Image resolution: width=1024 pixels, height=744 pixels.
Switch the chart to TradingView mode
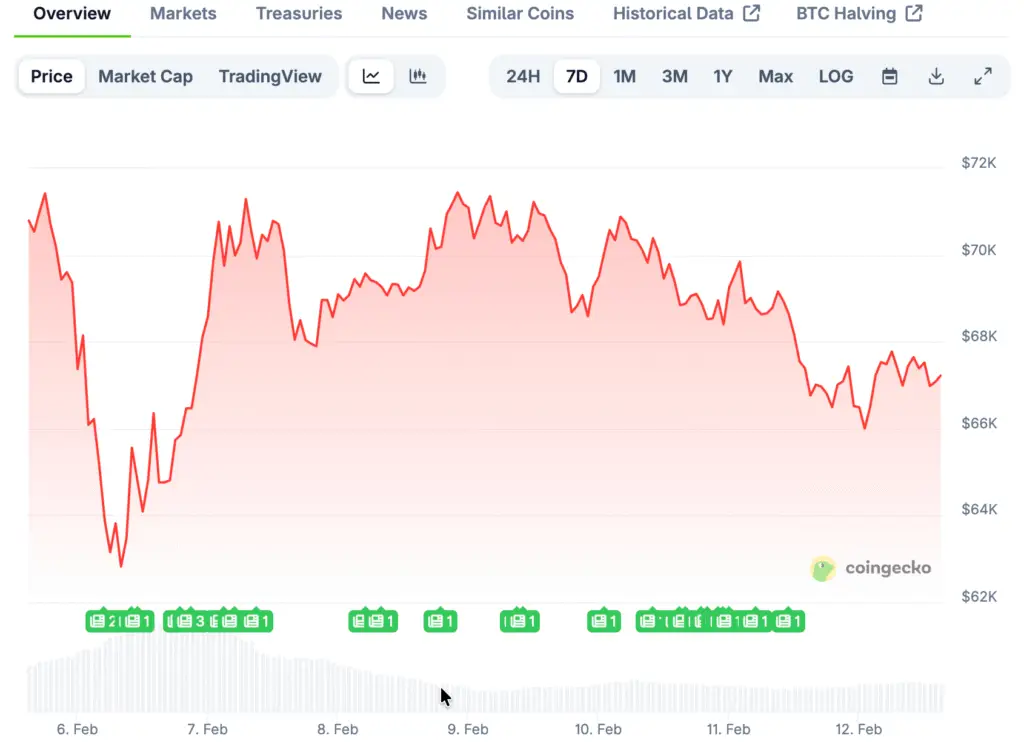[x=270, y=77]
